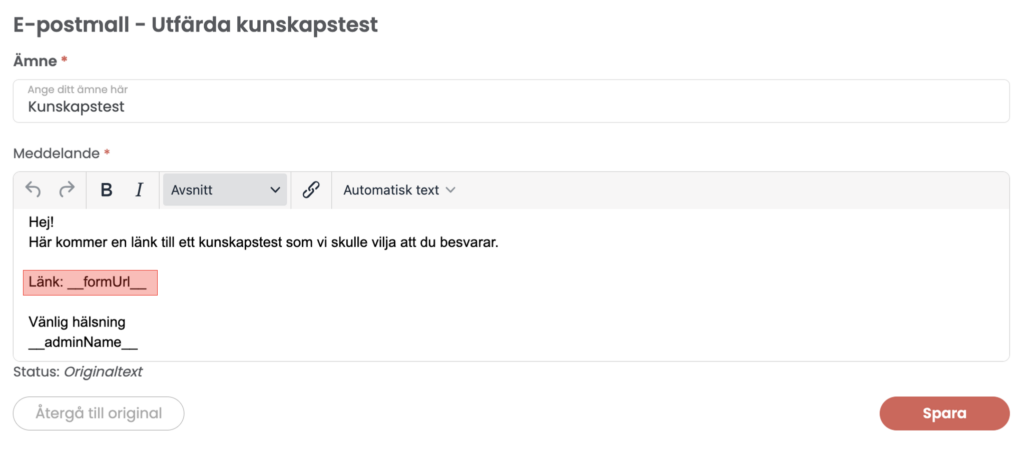Redo the last undone edit
1024x450 pixels.
[67, 190]
